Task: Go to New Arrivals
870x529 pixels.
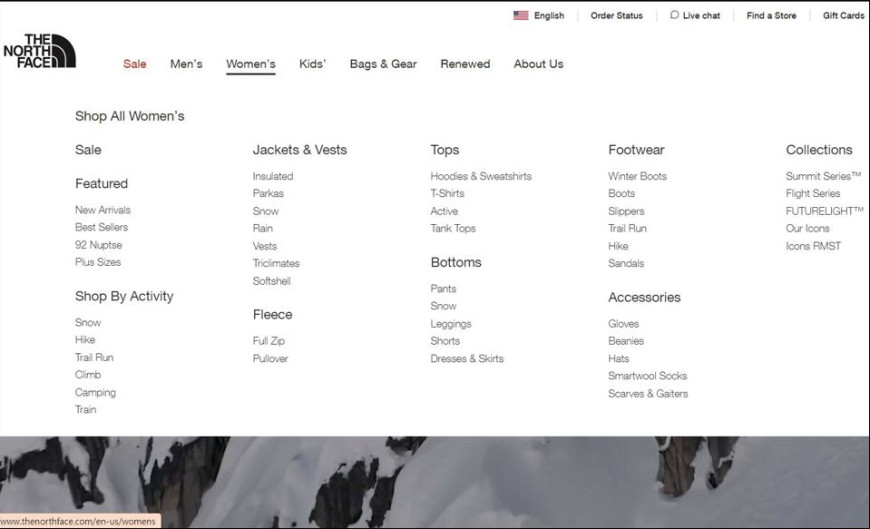Action: tap(103, 210)
